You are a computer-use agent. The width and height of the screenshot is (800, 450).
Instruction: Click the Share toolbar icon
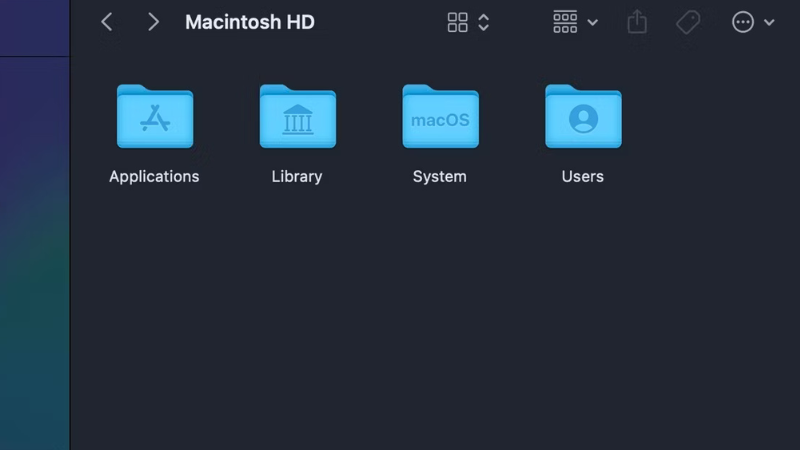pyautogui.click(x=637, y=22)
